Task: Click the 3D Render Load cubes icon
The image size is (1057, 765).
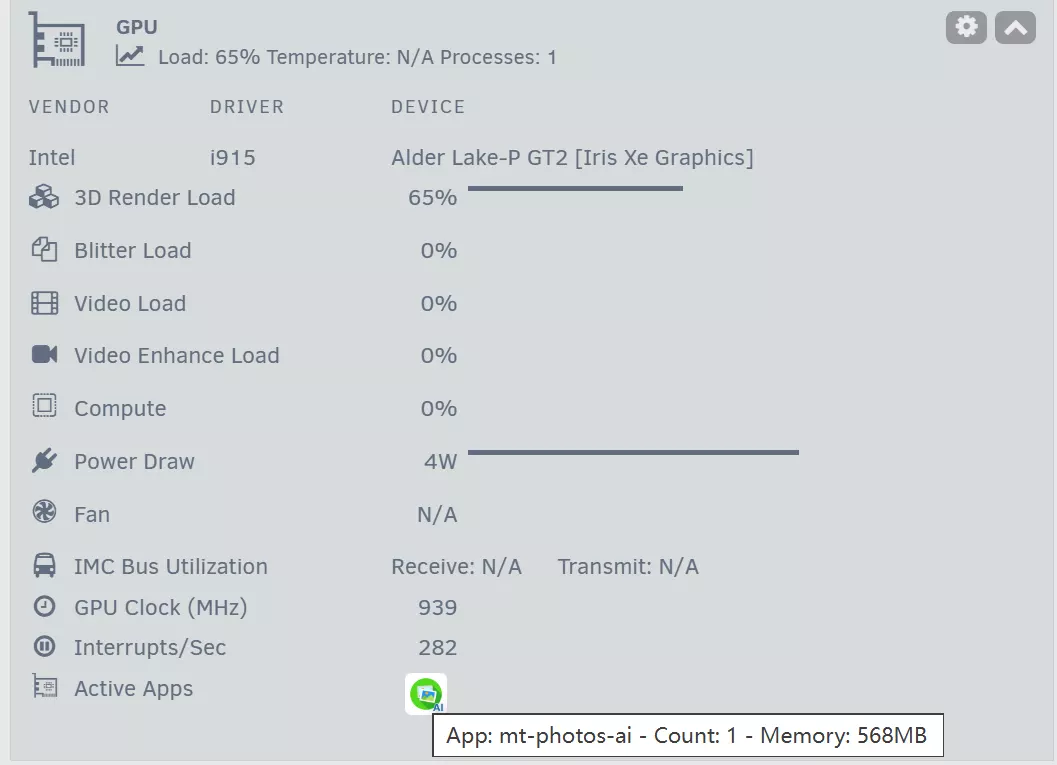Action: point(44,197)
